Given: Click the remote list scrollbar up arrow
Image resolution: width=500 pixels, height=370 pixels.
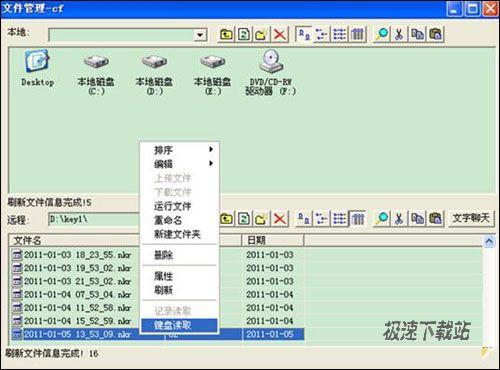Looking at the screenshot, I should point(489,241).
